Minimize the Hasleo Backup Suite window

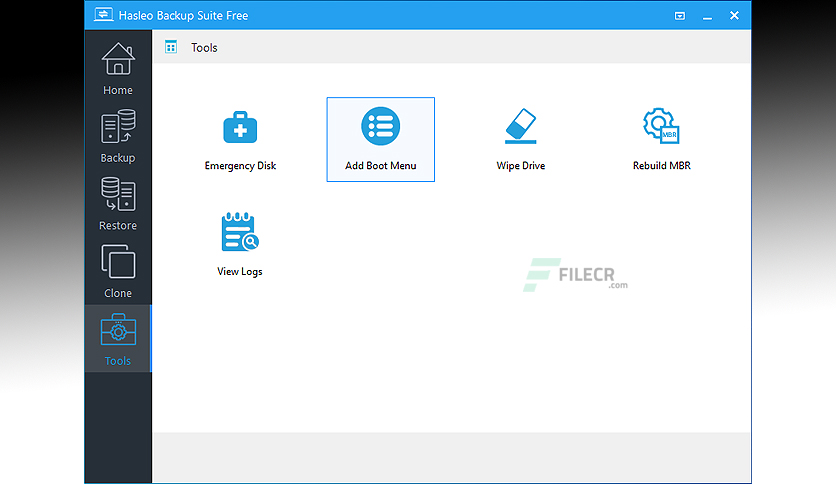click(x=708, y=16)
